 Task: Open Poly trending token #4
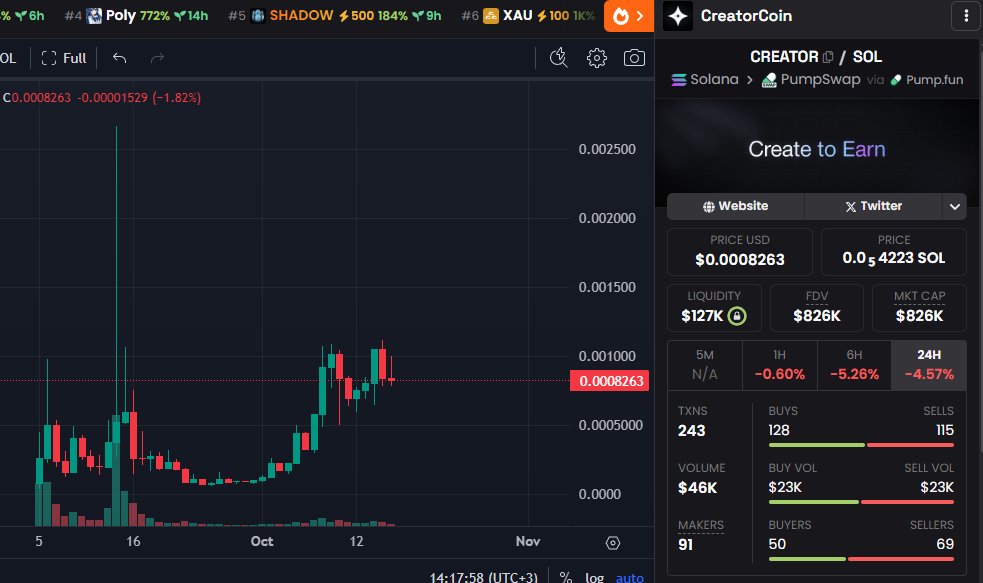(137, 15)
